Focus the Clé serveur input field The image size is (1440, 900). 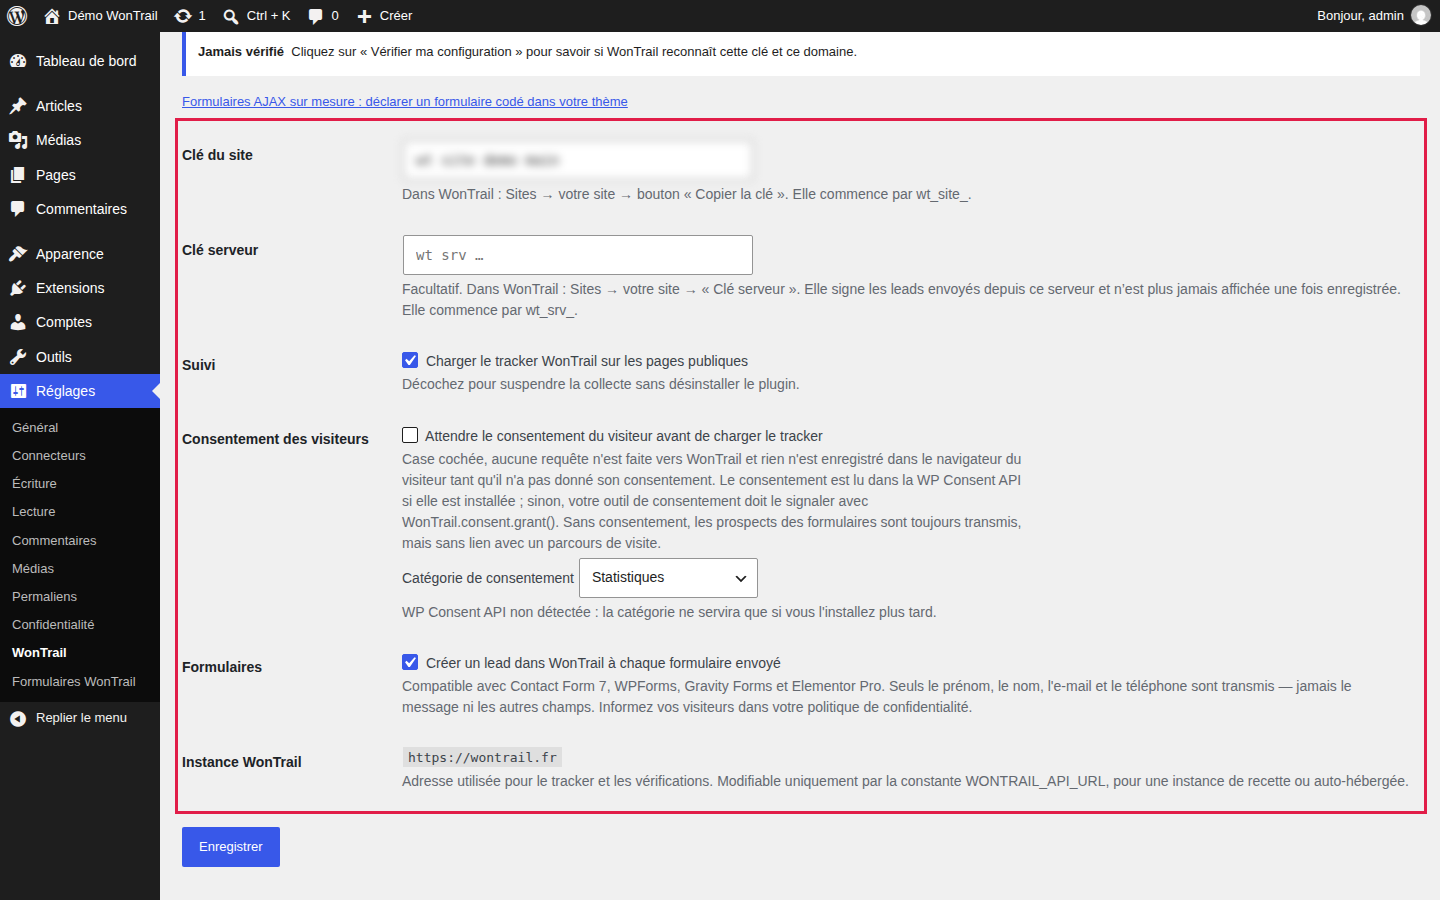(578, 255)
